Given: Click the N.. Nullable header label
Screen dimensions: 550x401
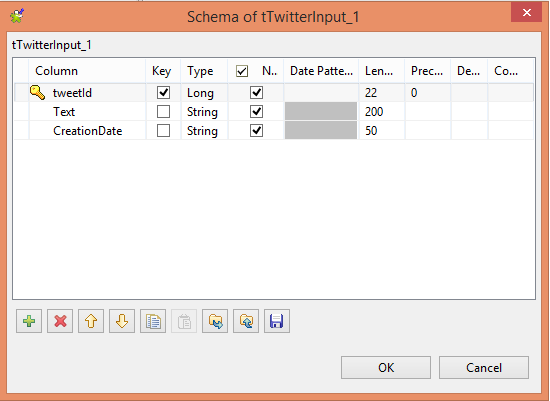Looking at the screenshot, I should coord(269,71).
